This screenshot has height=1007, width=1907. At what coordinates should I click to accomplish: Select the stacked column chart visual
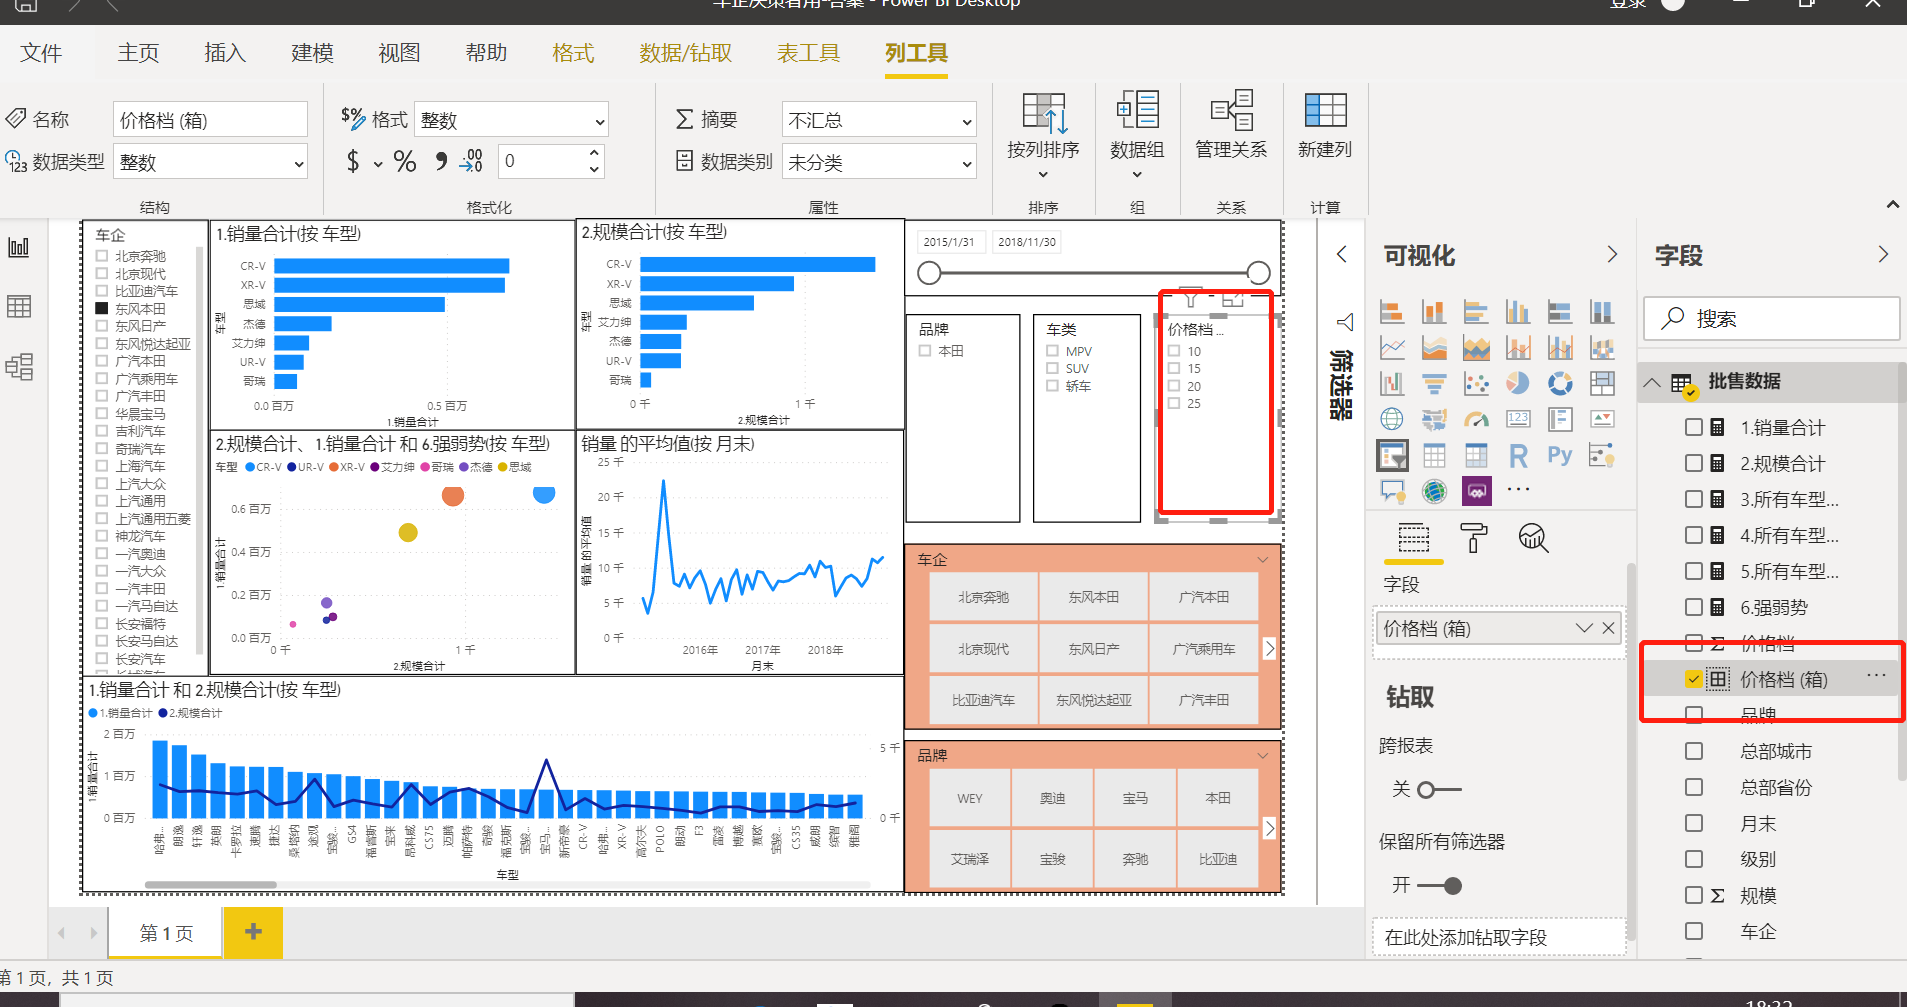click(x=1434, y=312)
